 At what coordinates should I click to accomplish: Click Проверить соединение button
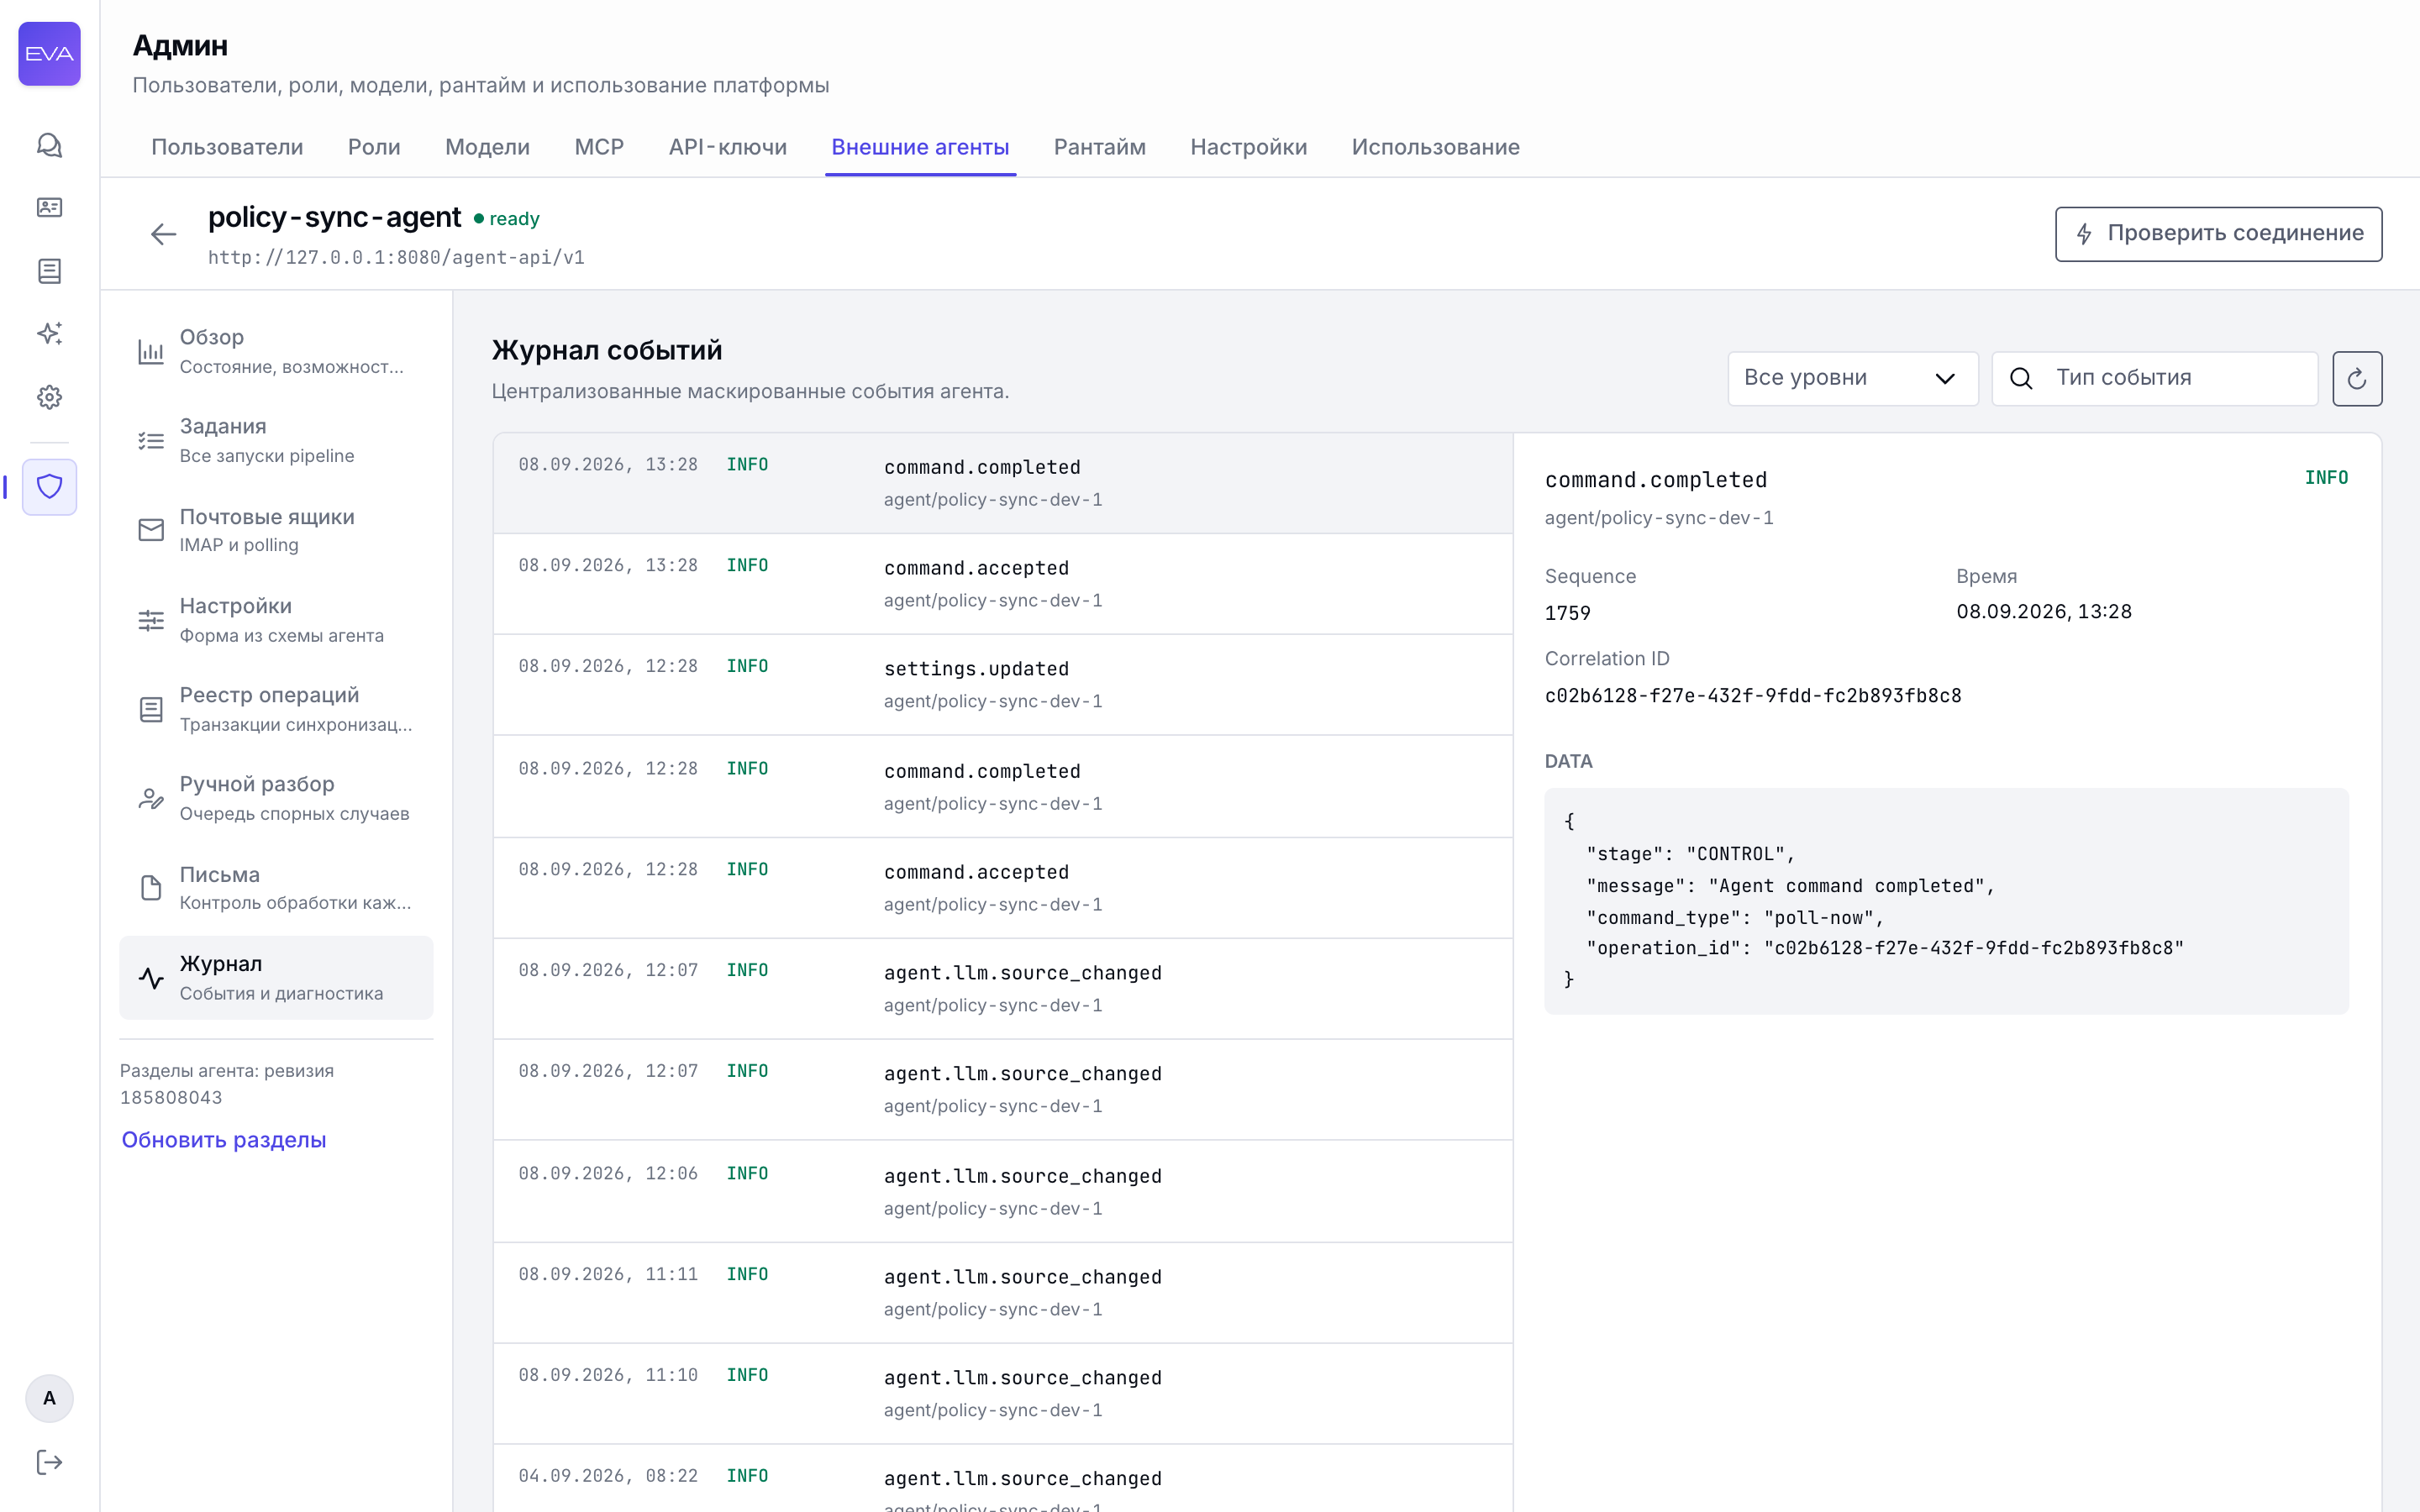click(2218, 234)
